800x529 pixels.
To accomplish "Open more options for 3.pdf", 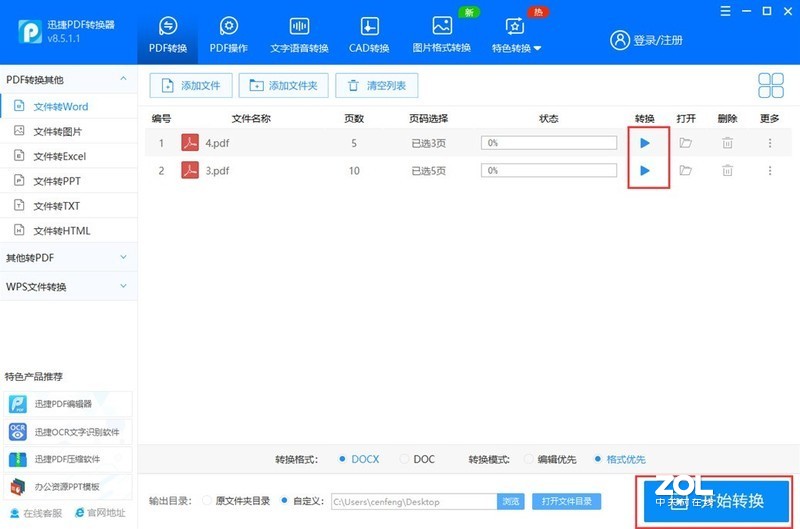I will tap(770, 170).
